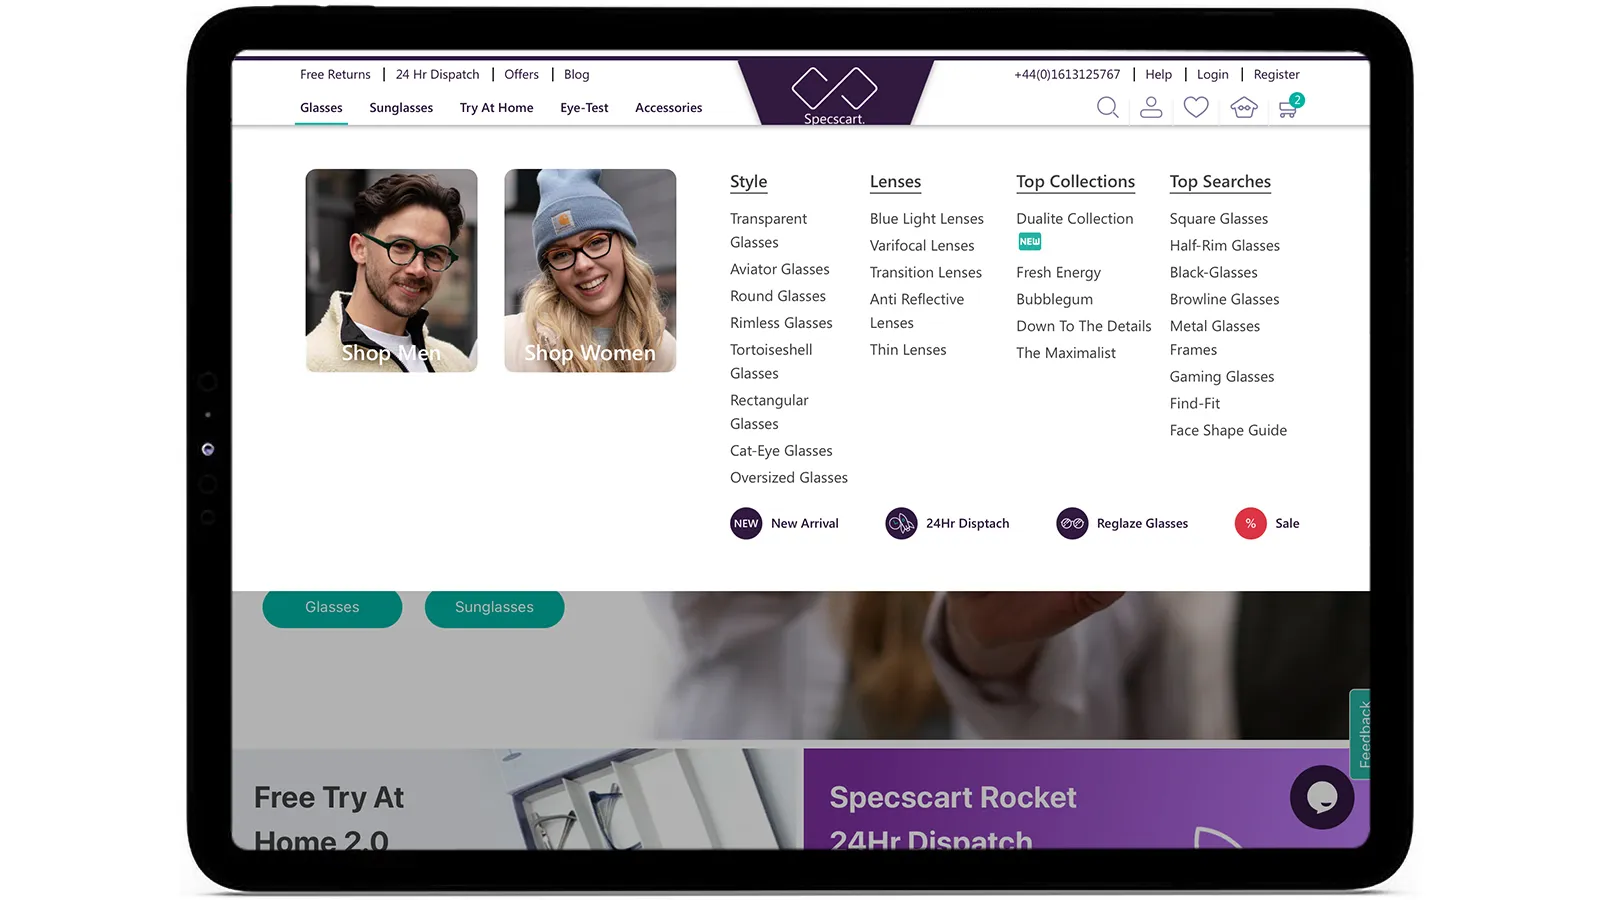
Task: Click Gaming Glasses link
Action: pyautogui.click(x=1222, y=377)
